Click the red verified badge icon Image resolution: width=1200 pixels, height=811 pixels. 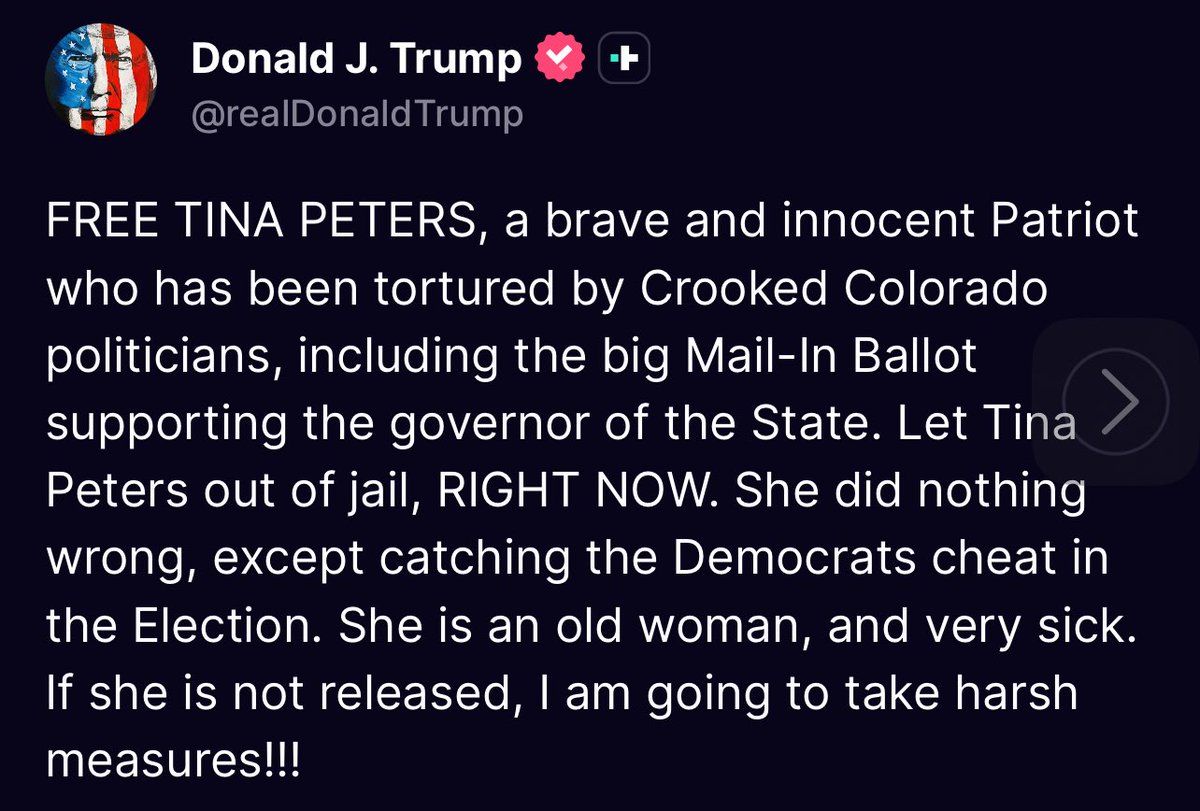point(562,62)
